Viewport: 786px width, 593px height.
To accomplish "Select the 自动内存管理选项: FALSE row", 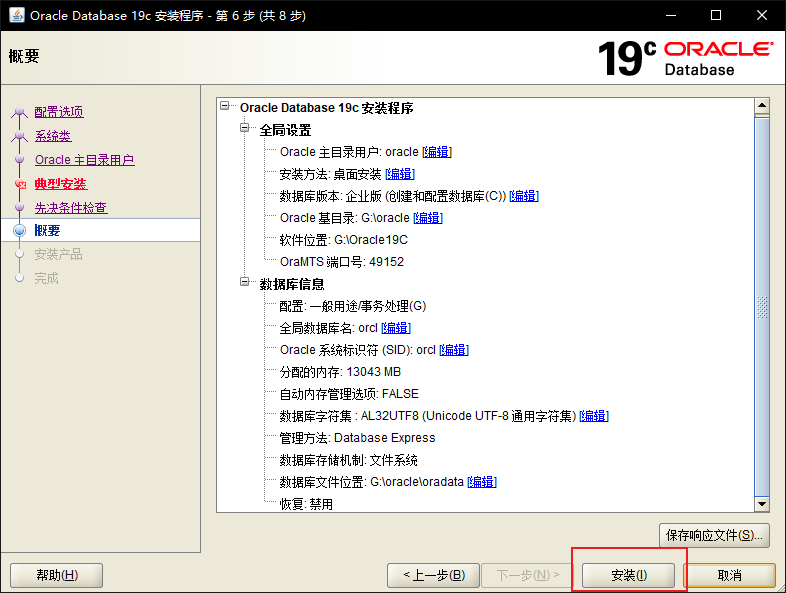I will (349, 394).
